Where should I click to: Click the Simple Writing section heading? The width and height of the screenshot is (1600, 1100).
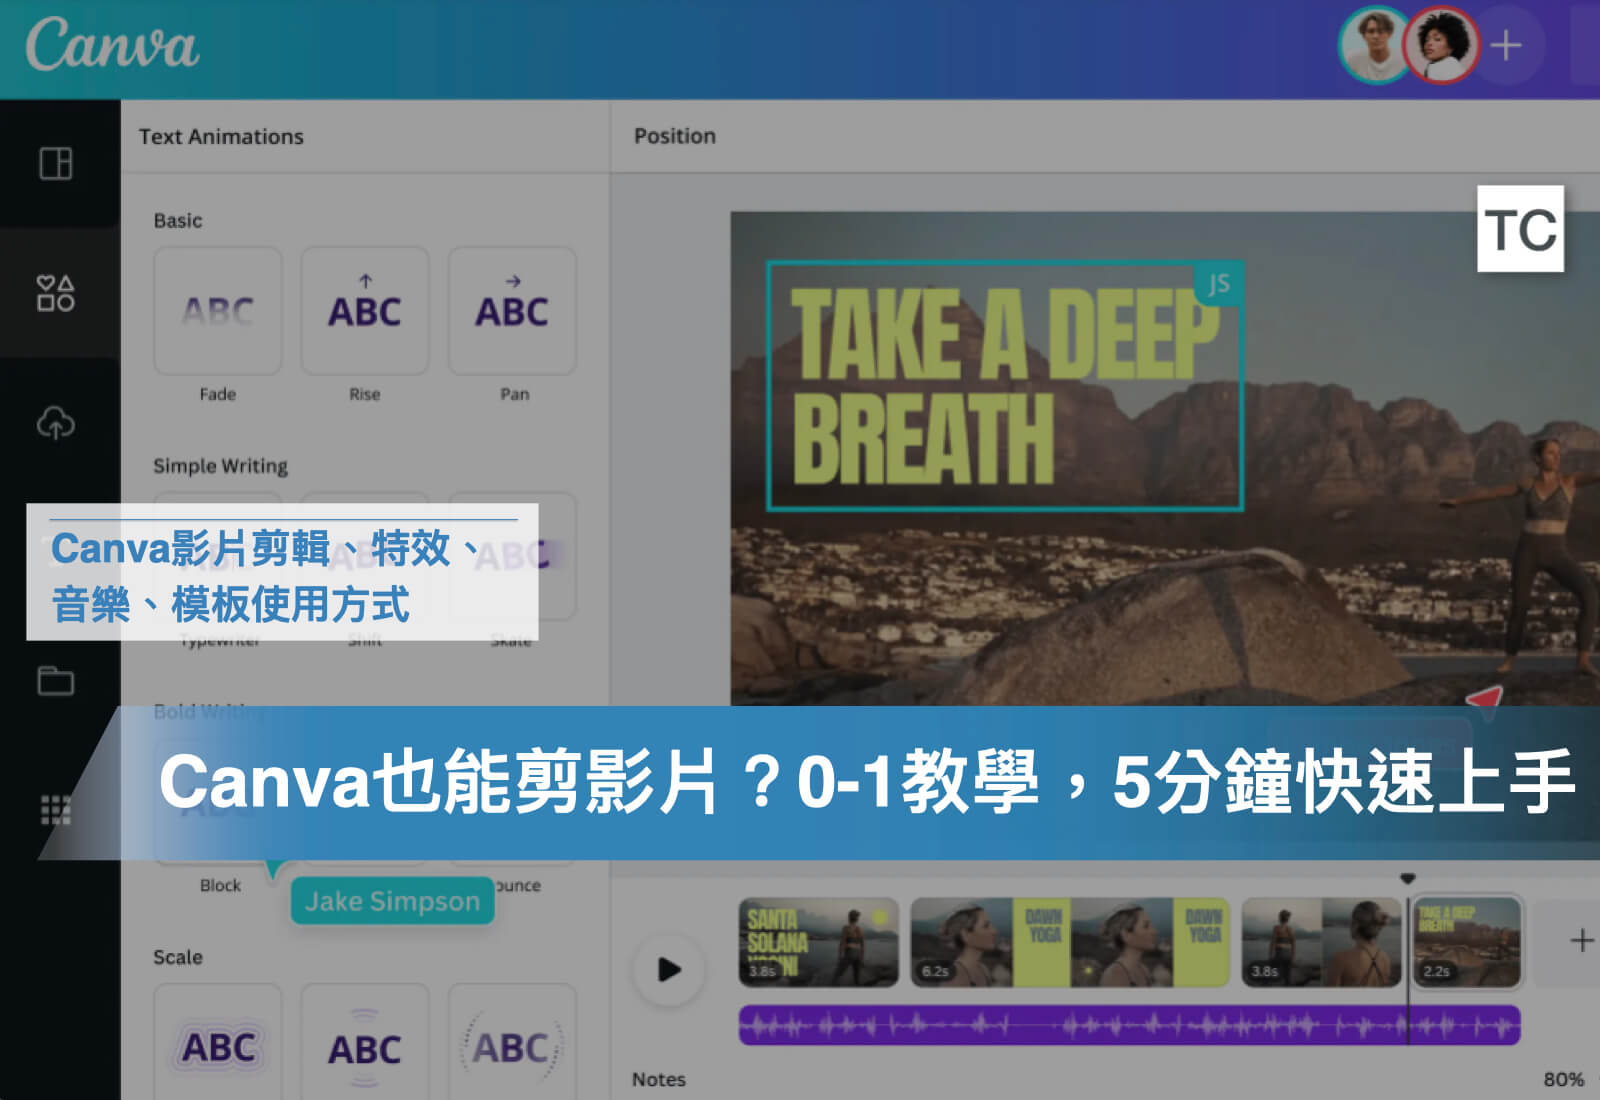point(220,466)
